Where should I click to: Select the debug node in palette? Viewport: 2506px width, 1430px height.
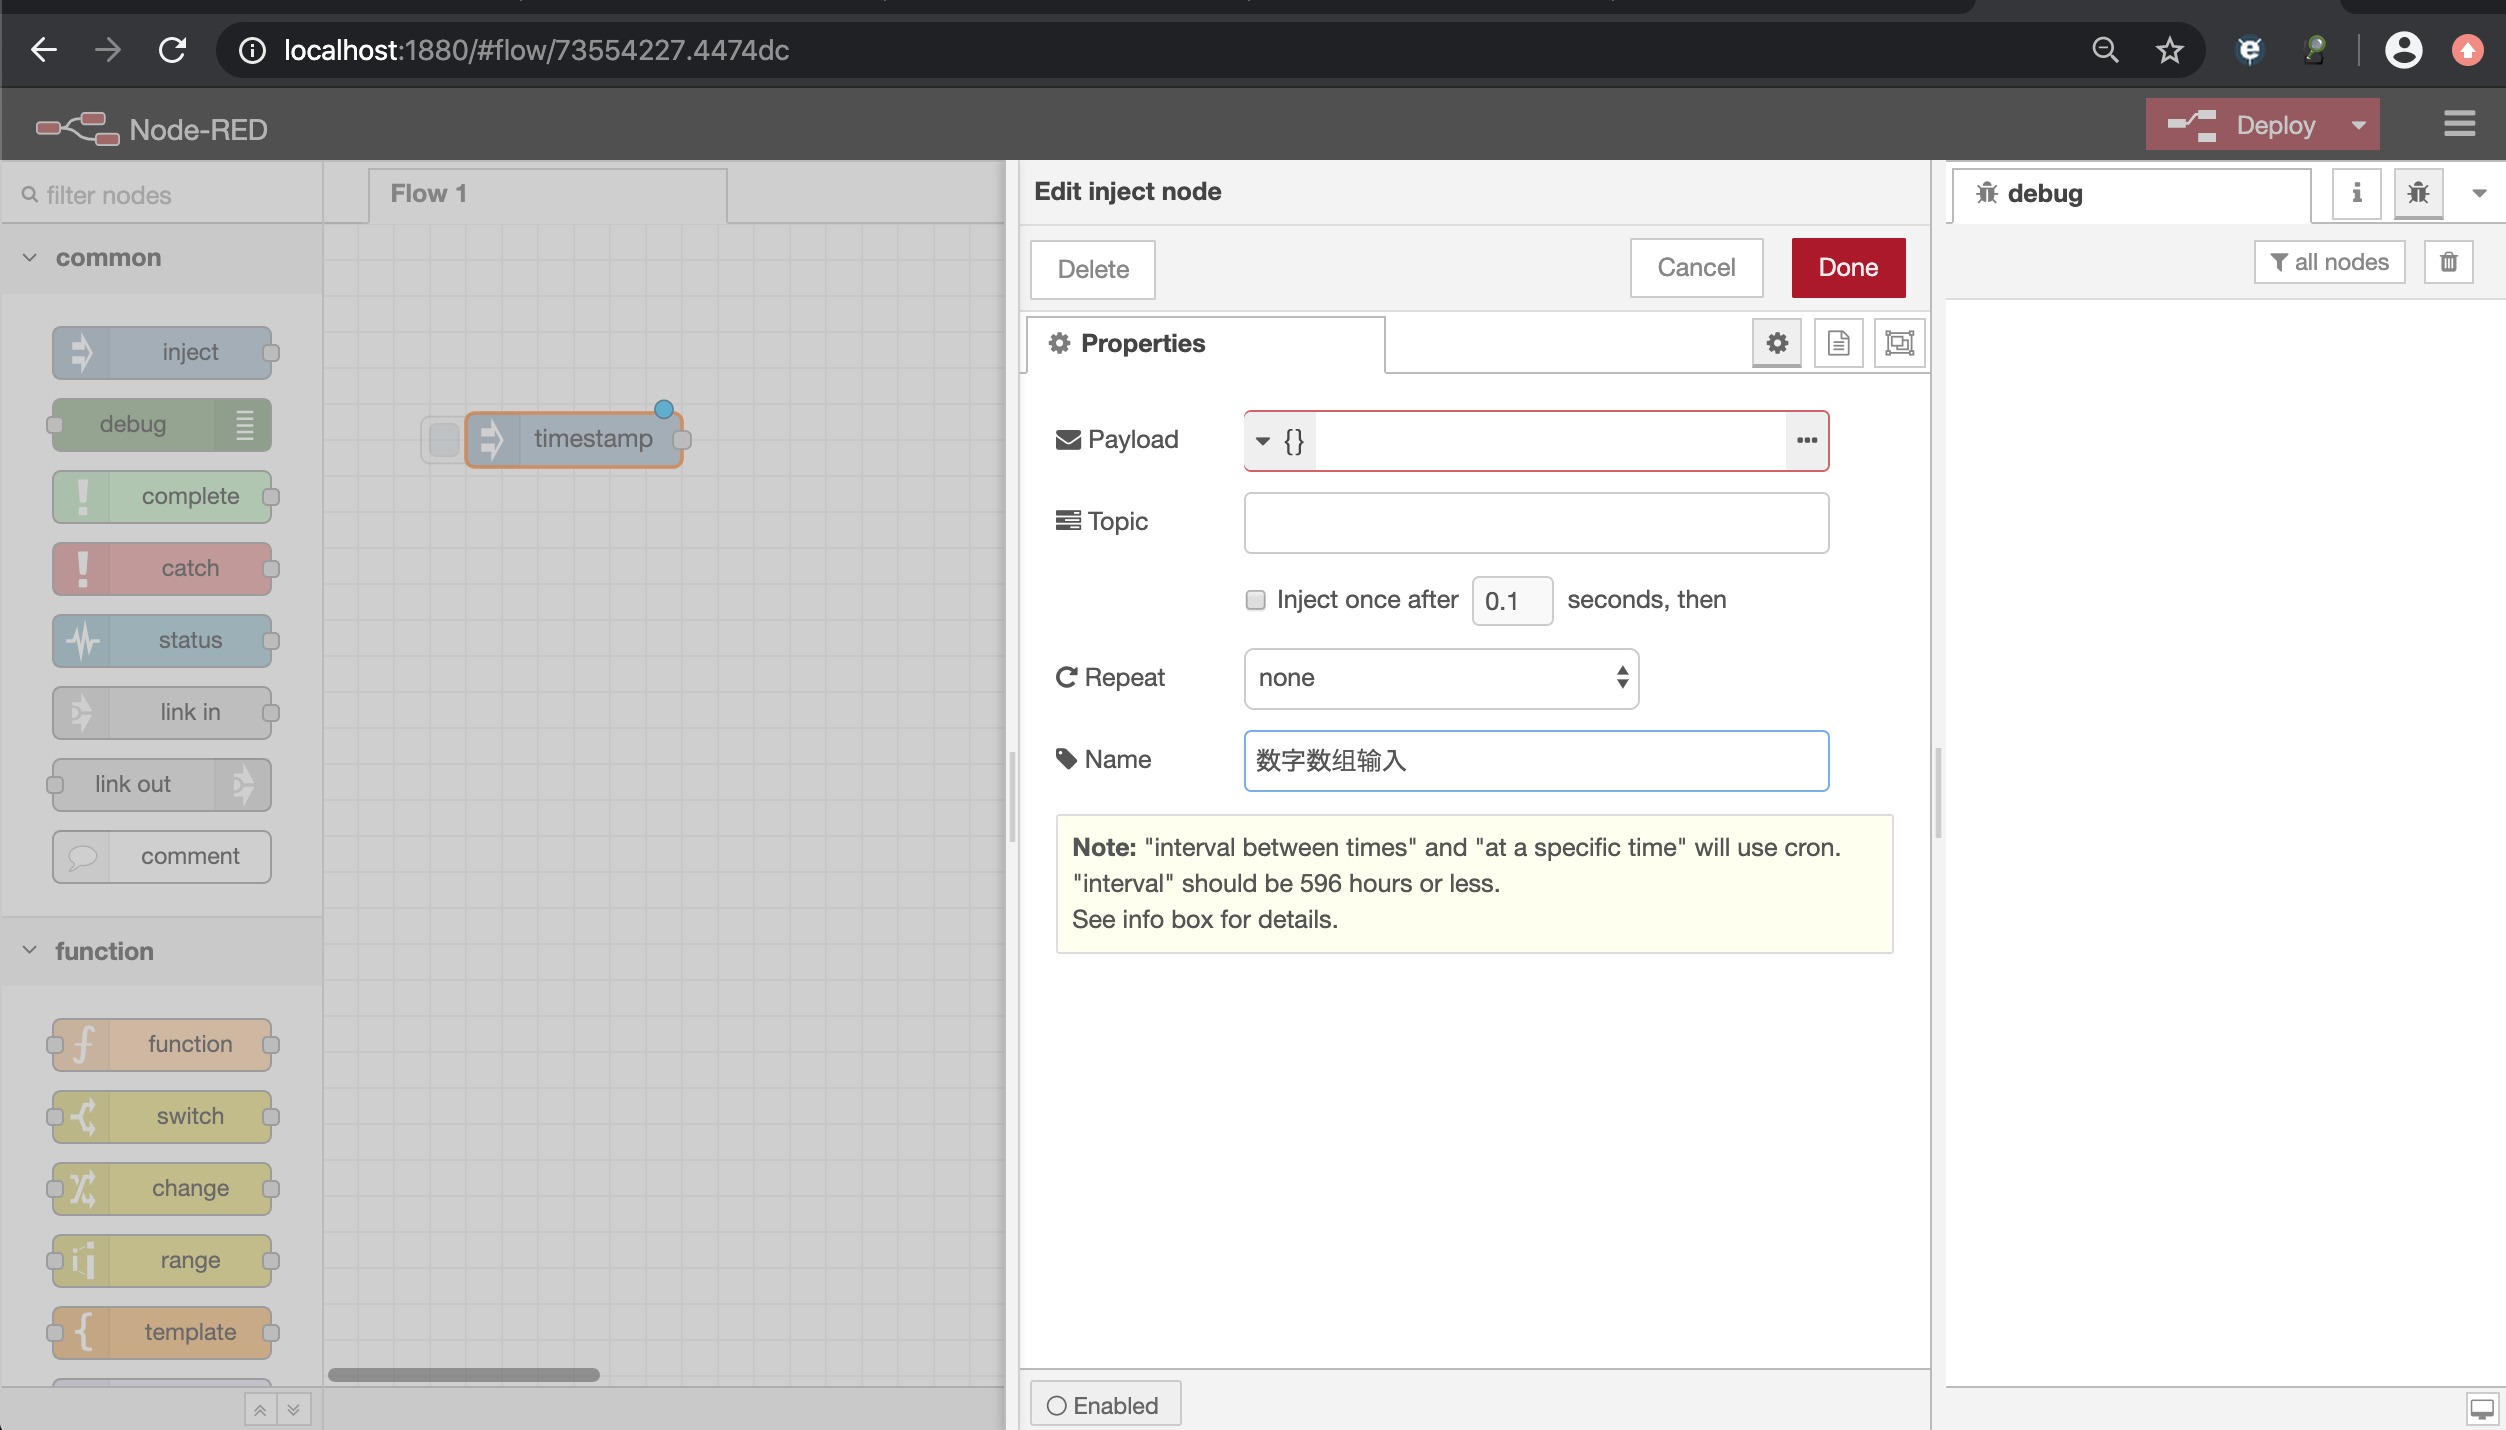162,424
